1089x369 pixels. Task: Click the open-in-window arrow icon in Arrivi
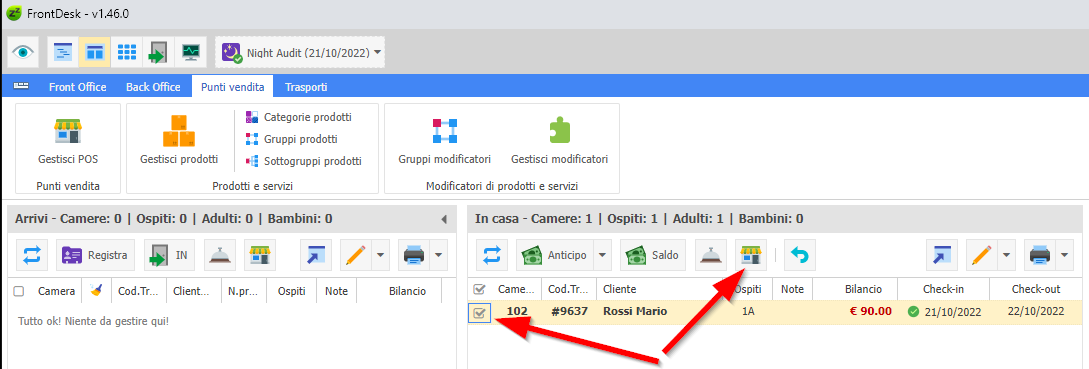coord(316,255)
